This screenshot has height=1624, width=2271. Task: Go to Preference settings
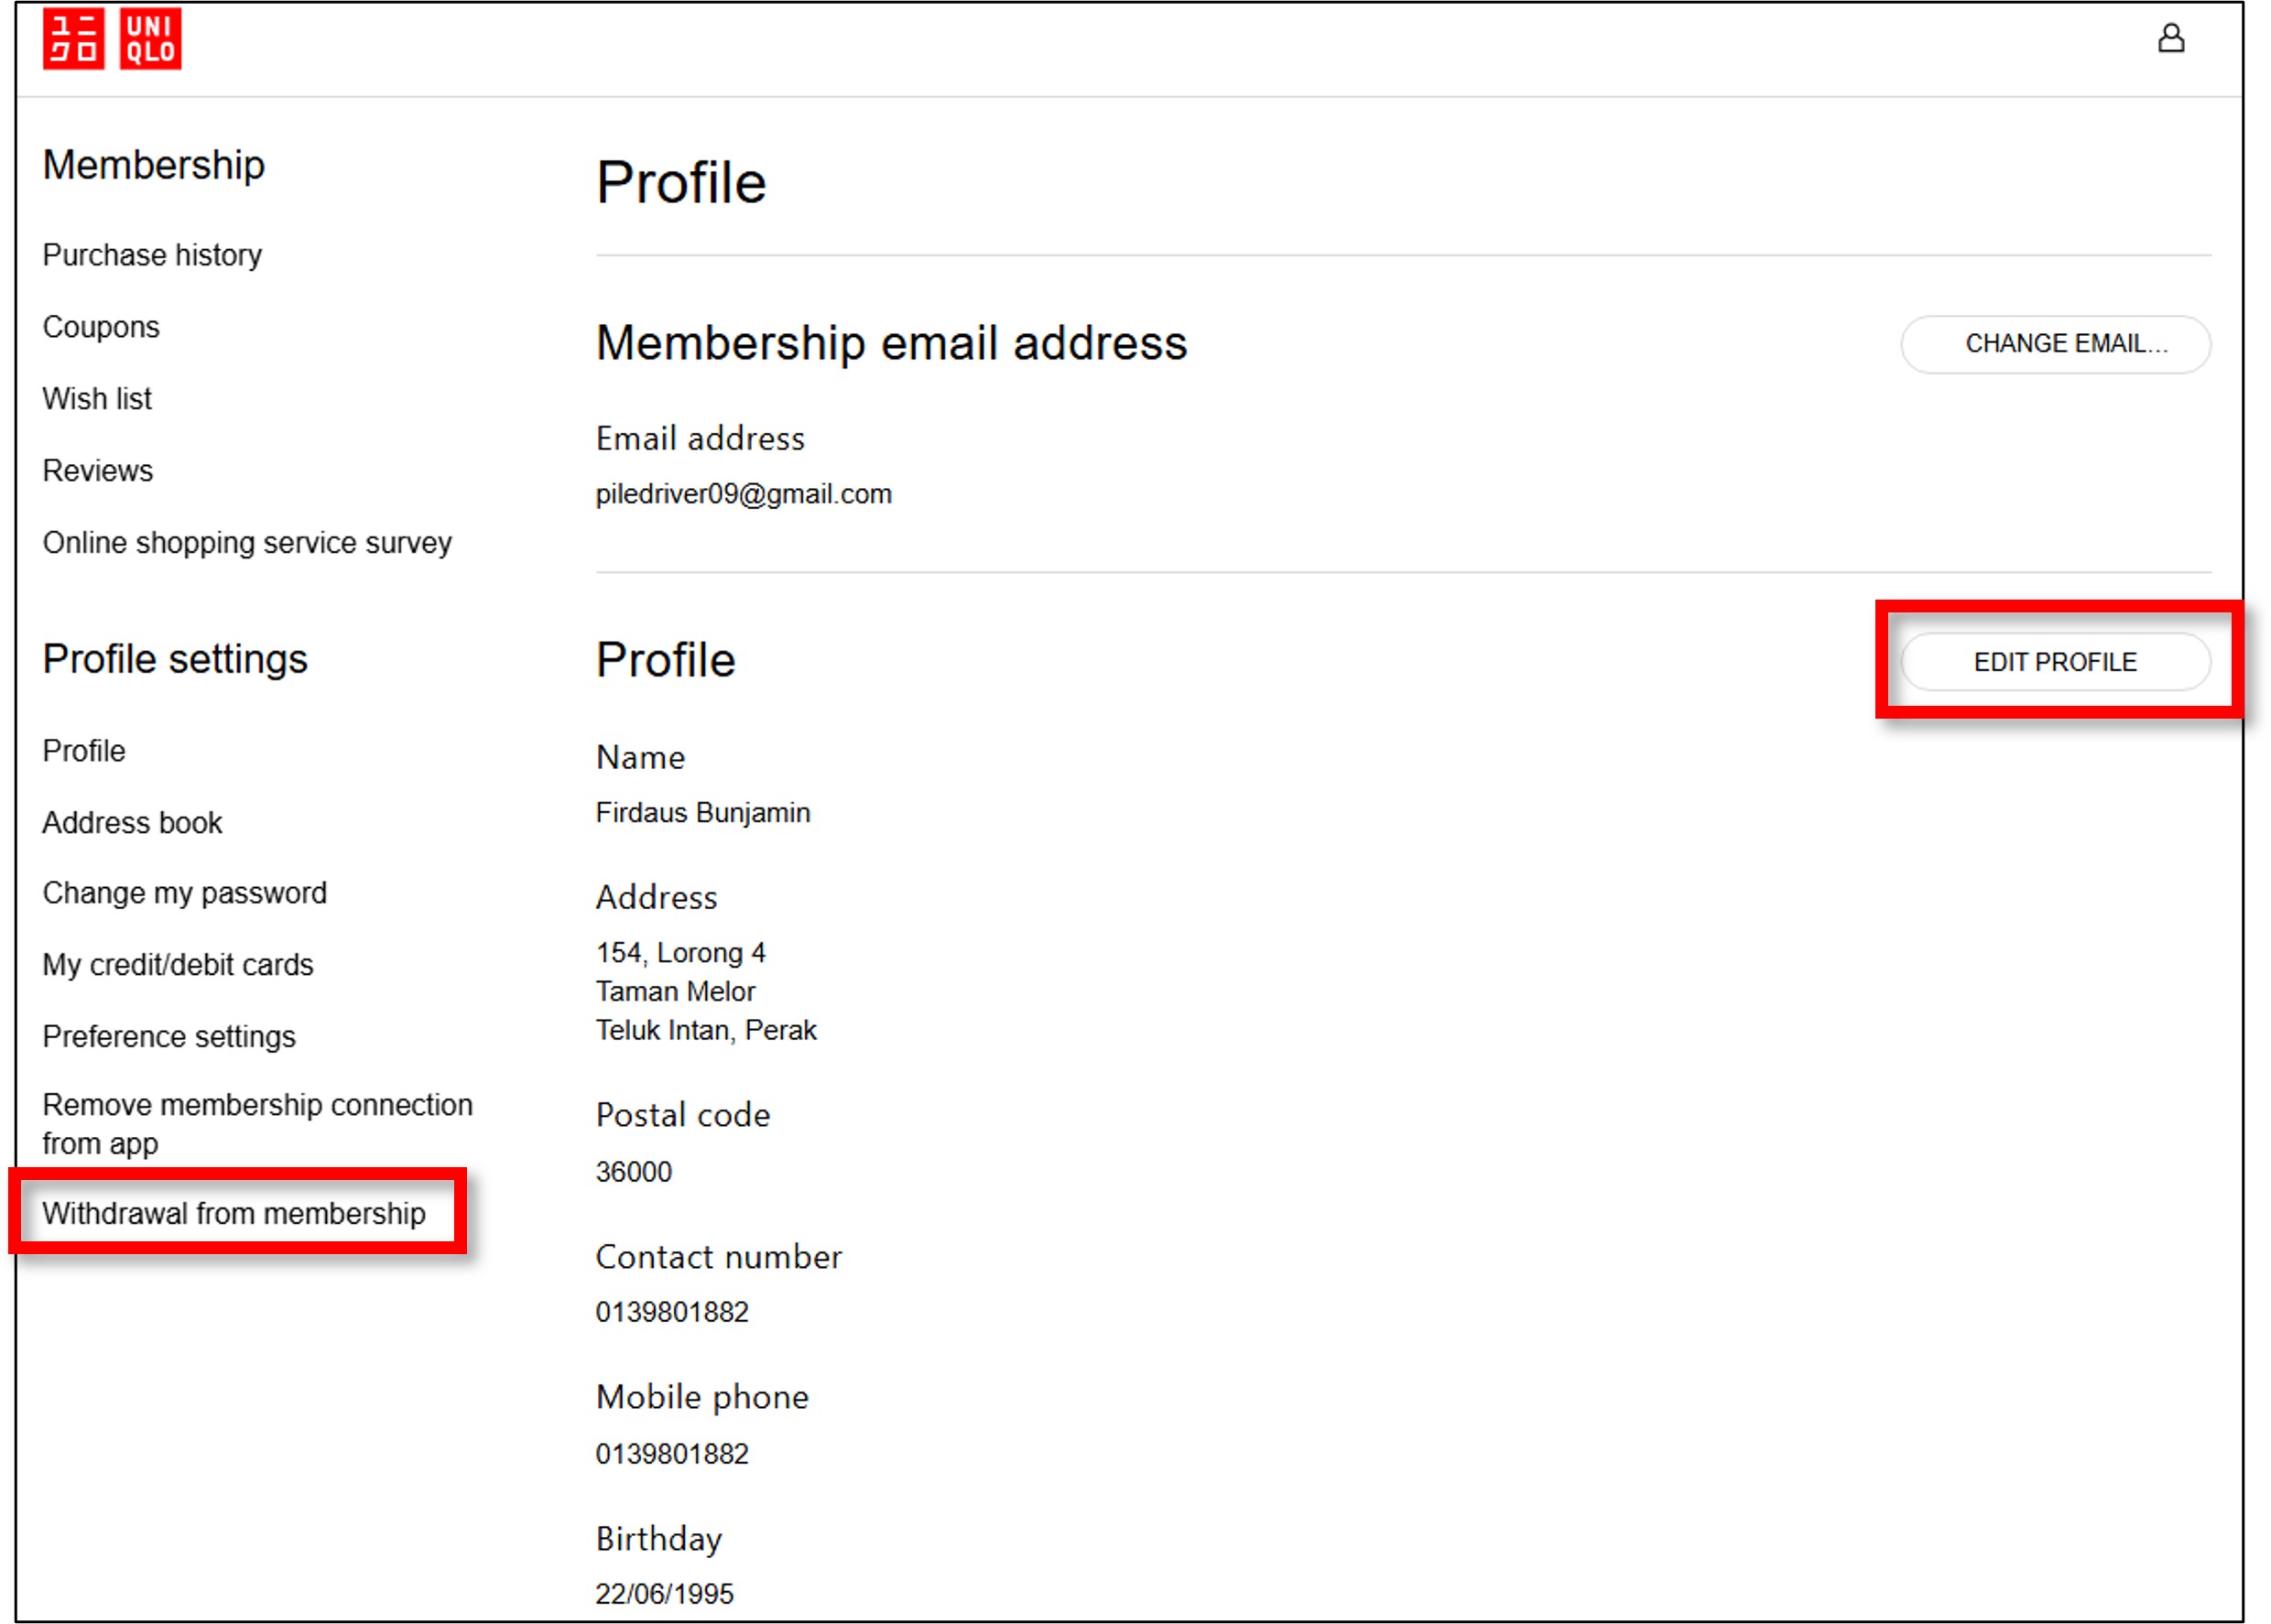169,1037
